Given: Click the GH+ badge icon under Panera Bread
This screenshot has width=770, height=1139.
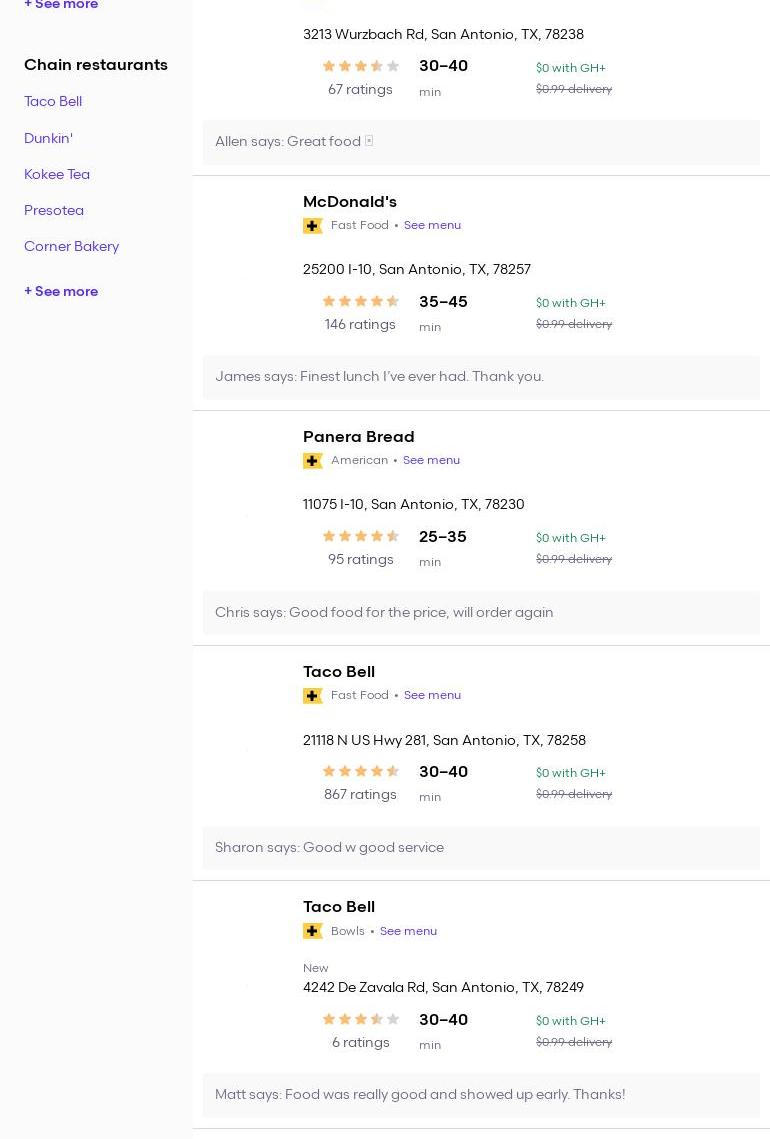Looking at the screenshot, I should (313, 461).
